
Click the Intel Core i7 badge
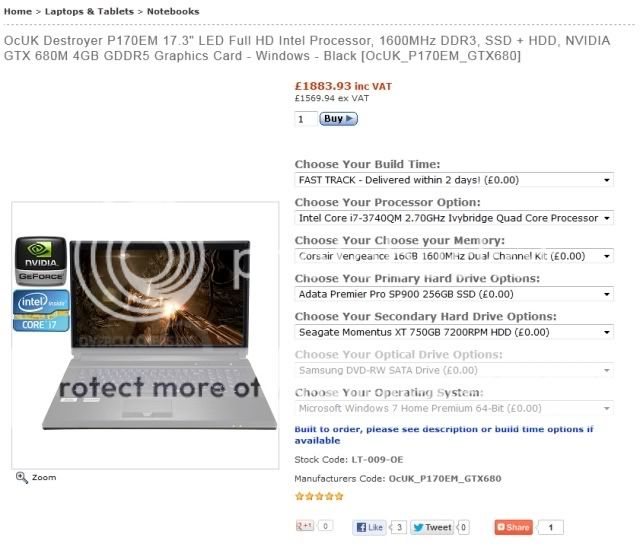pos(41,311)
